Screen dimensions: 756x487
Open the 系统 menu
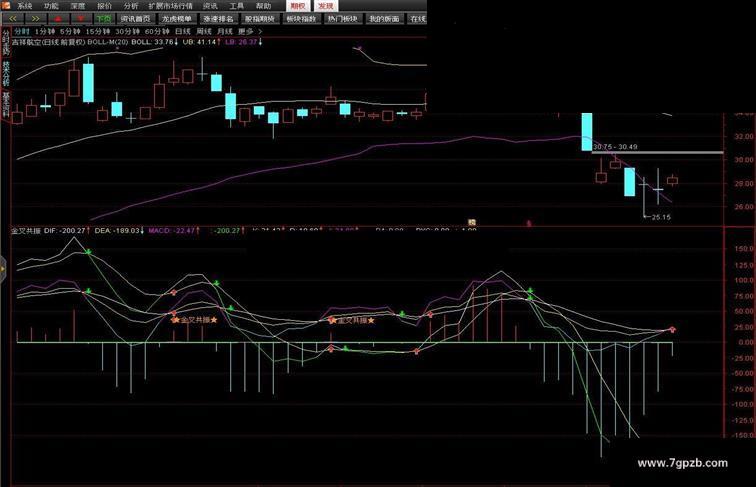pos(24,6)
